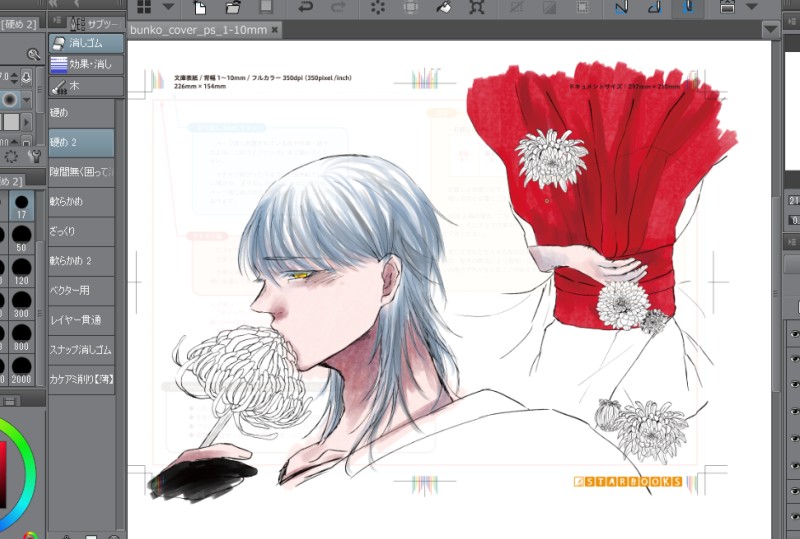Select brush size preset 50

(21, 238)
